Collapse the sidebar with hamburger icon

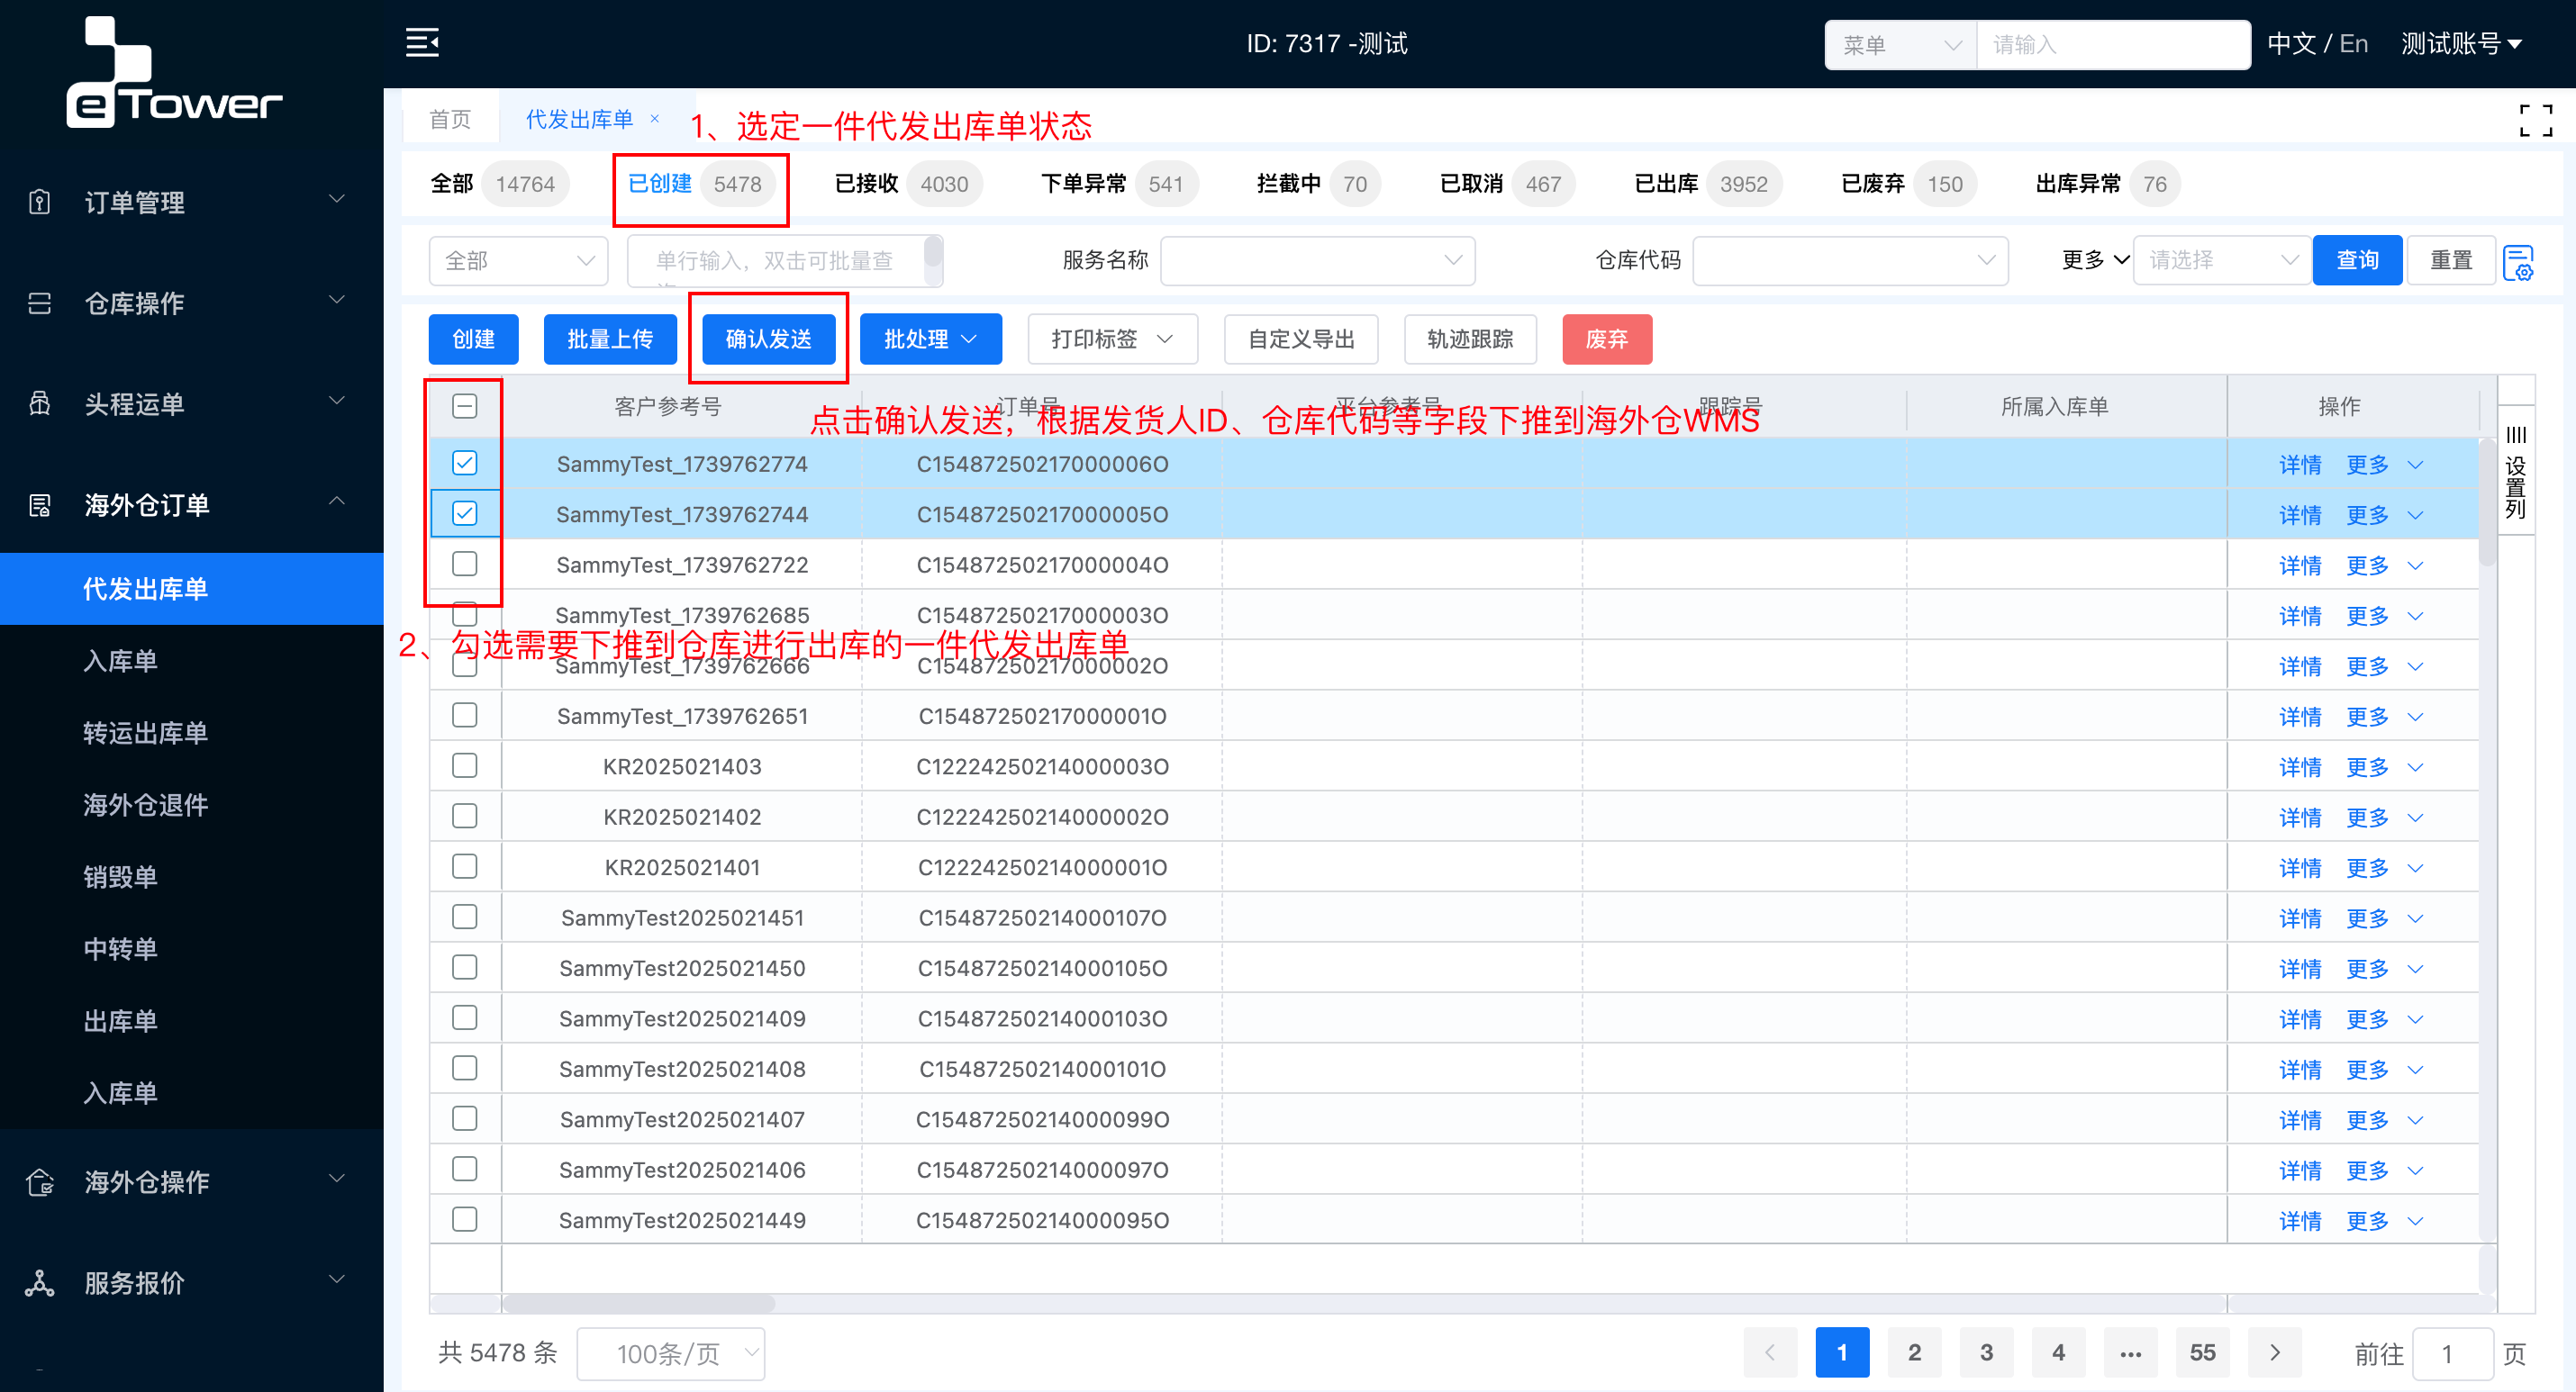pos(422,43)
